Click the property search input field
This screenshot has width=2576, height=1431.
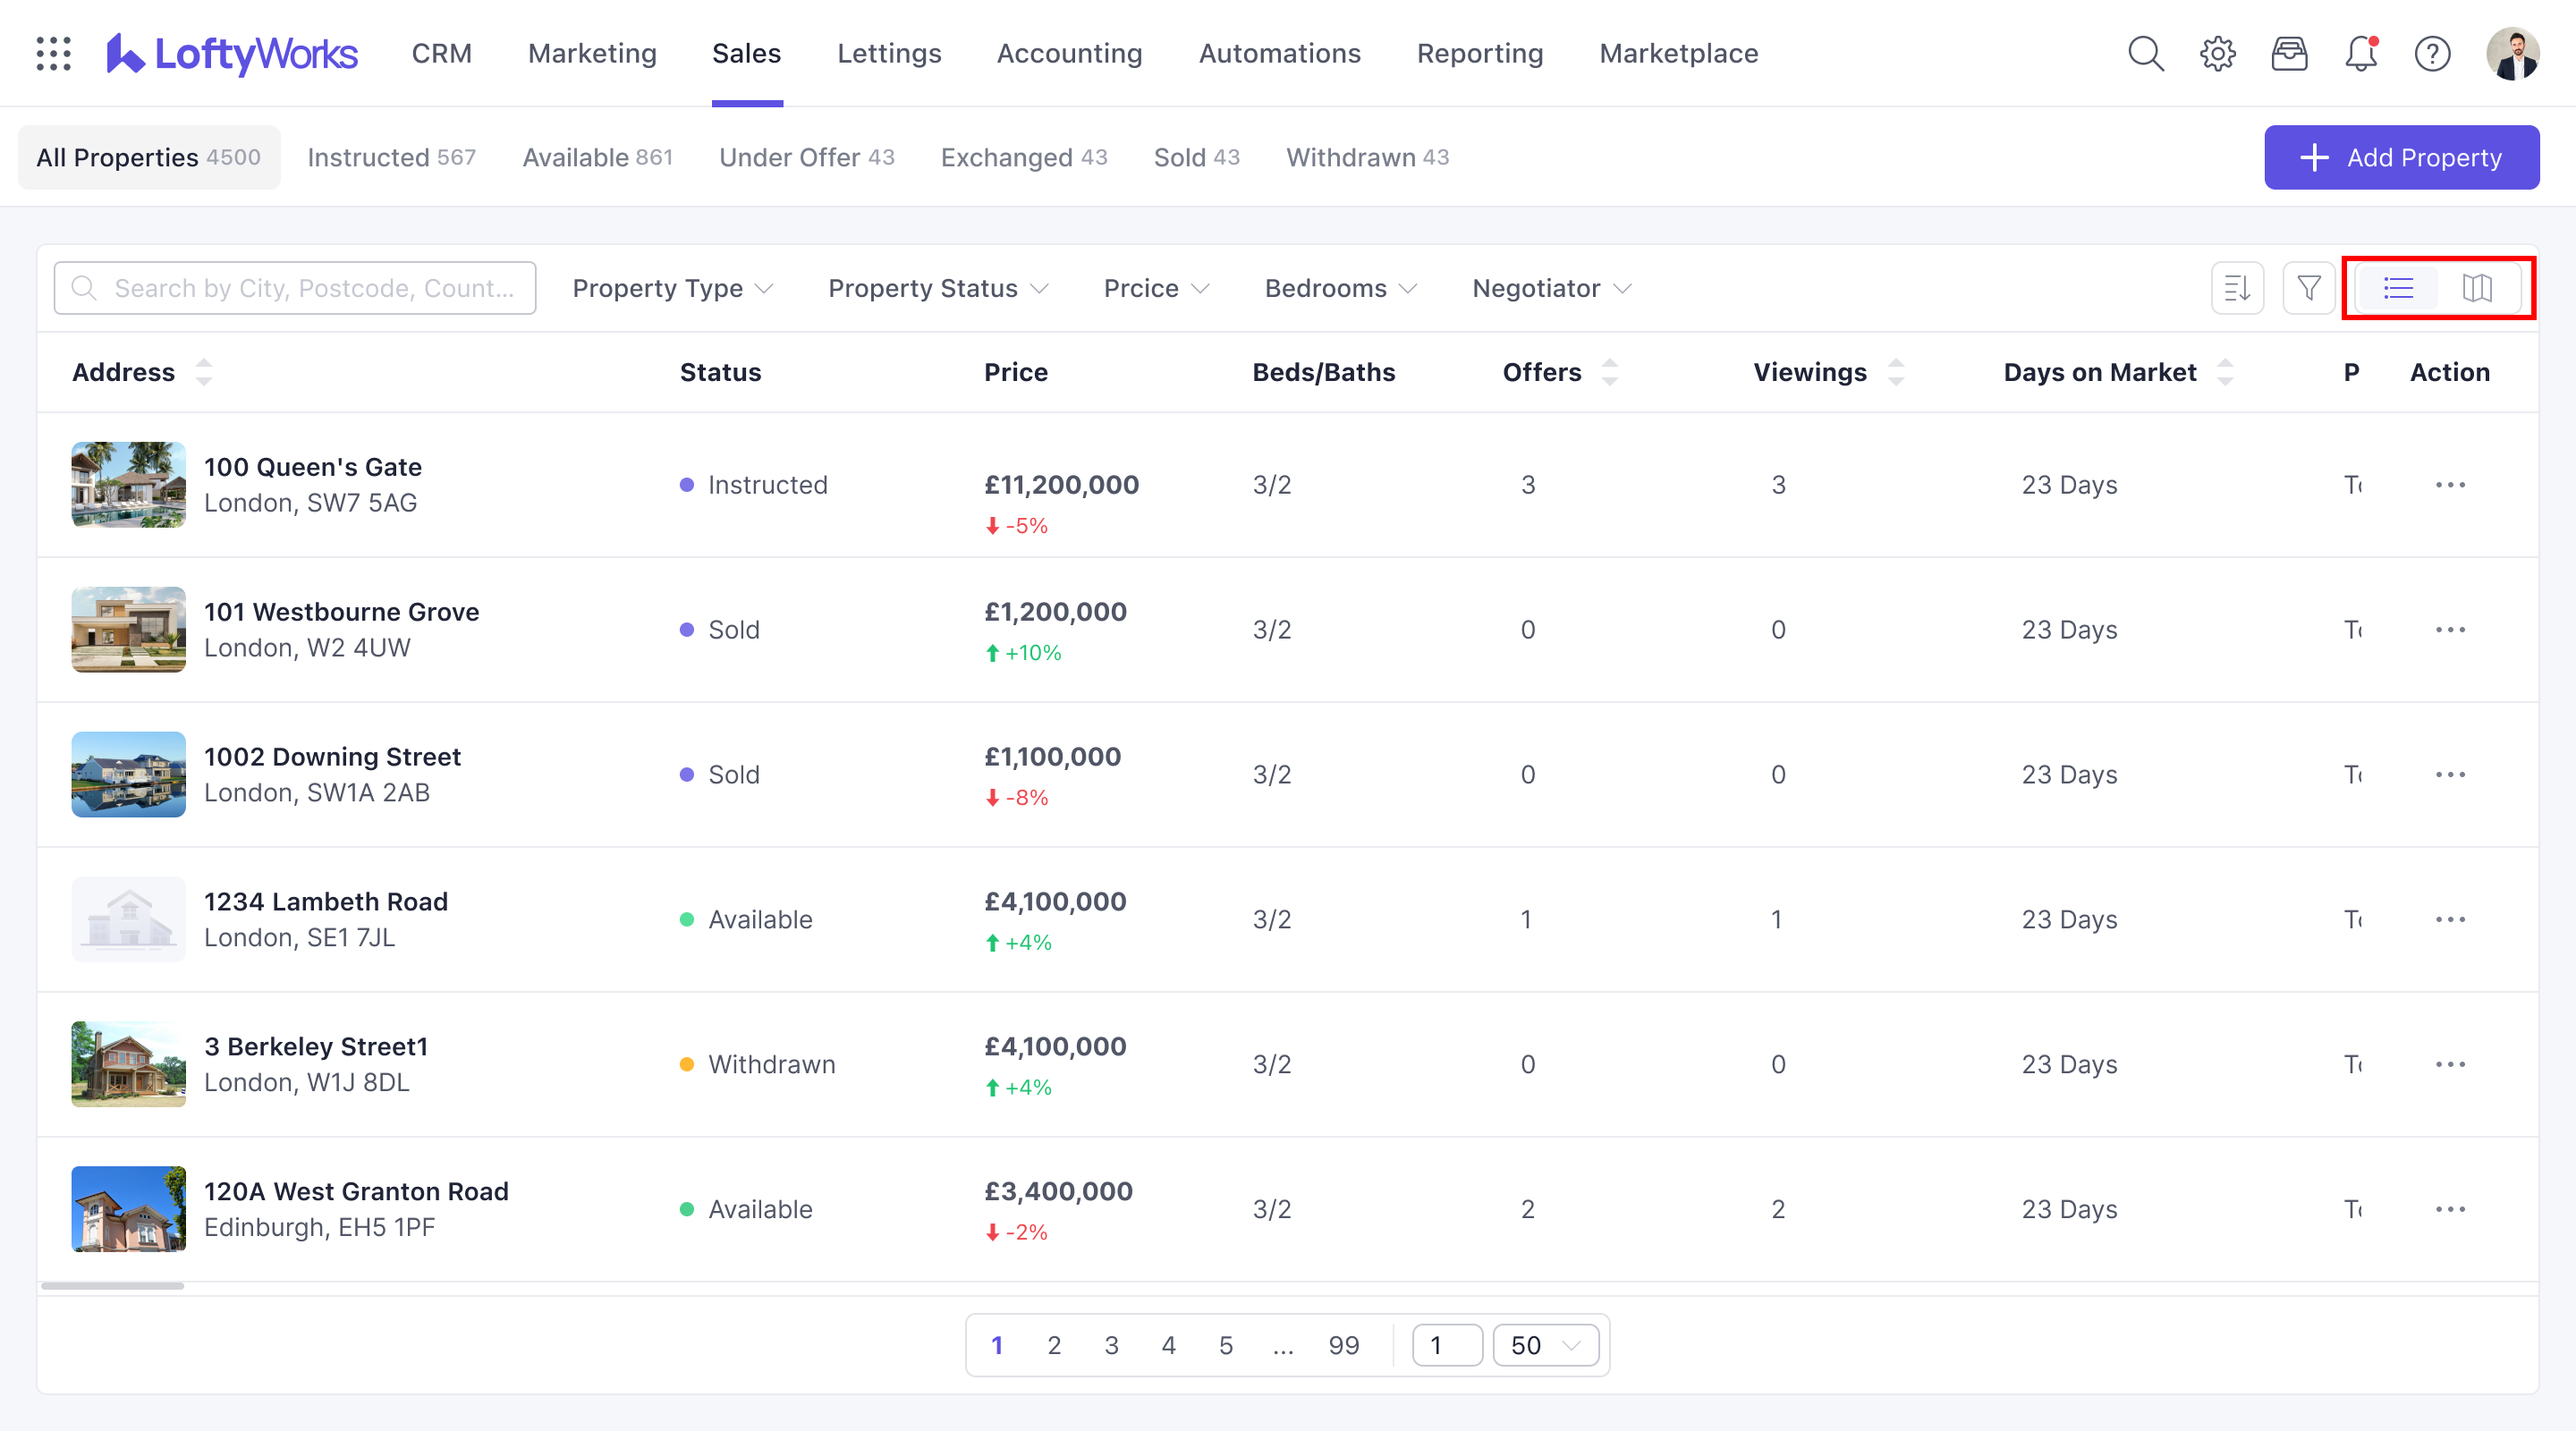(x=296, y=288)
